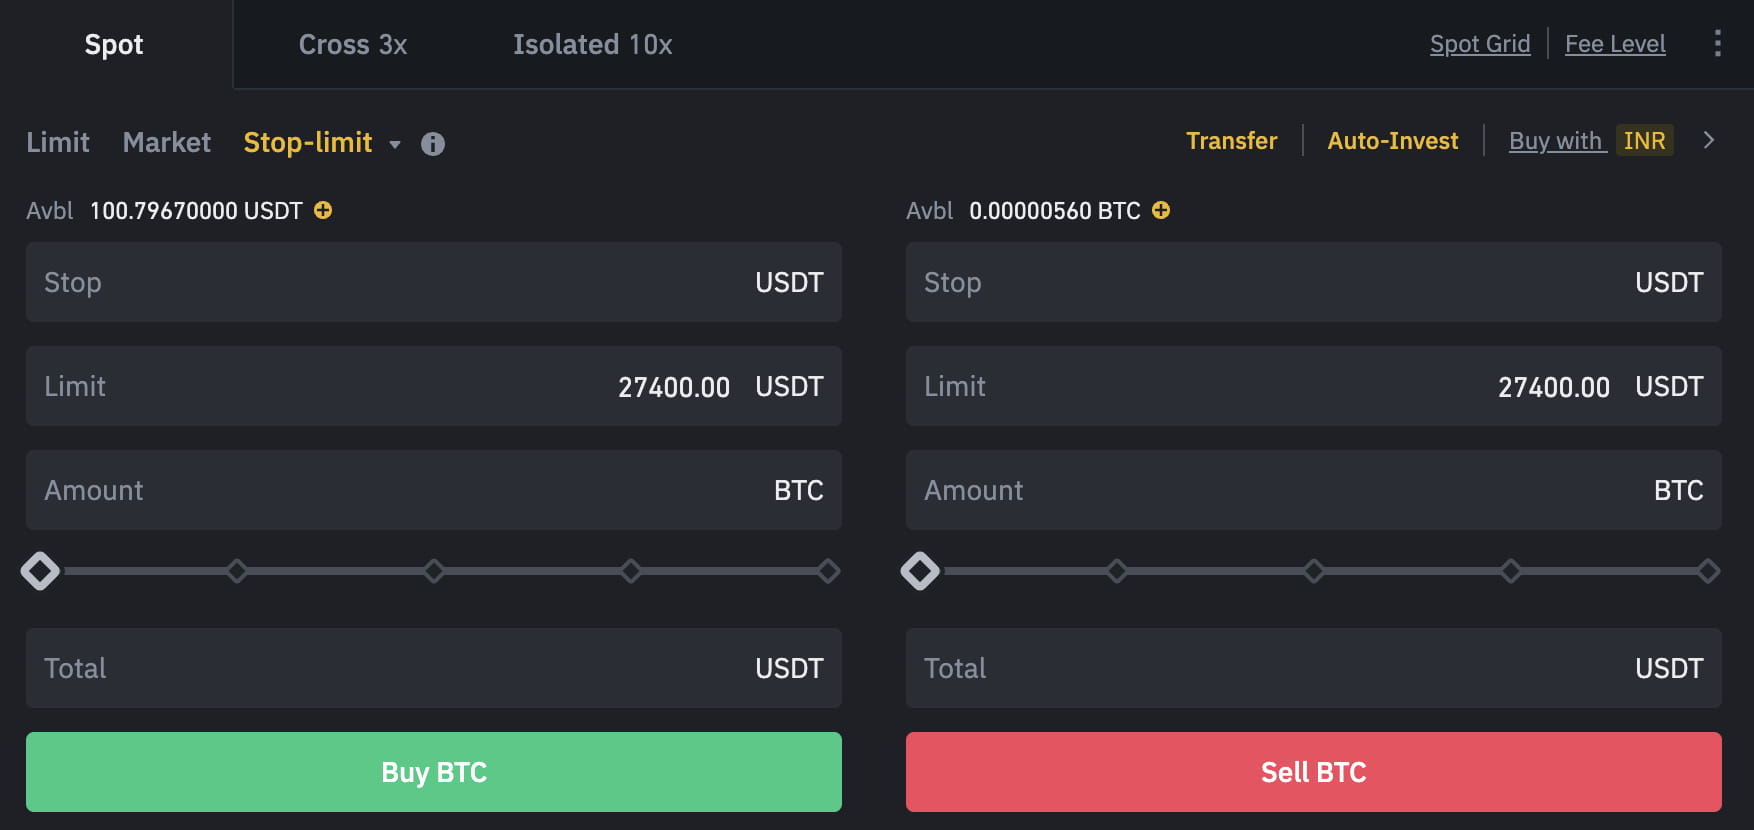Screen dimensions: 1754x830
Task: Click the Buy BTC button
Action: (x=434, y=771)
